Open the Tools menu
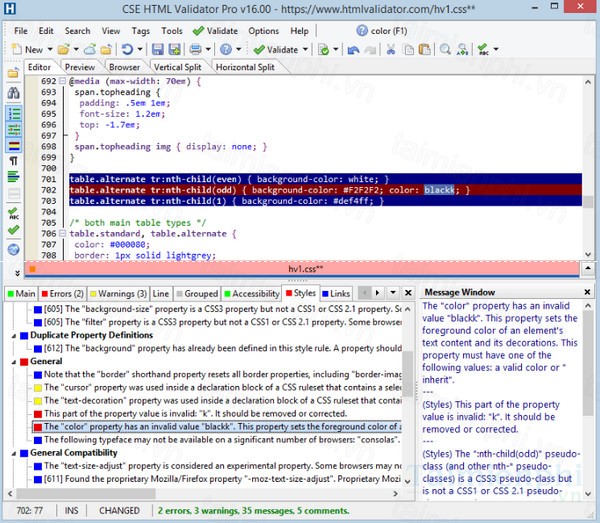The height and width of the screenshot is (523, 600). pos(172,31)
